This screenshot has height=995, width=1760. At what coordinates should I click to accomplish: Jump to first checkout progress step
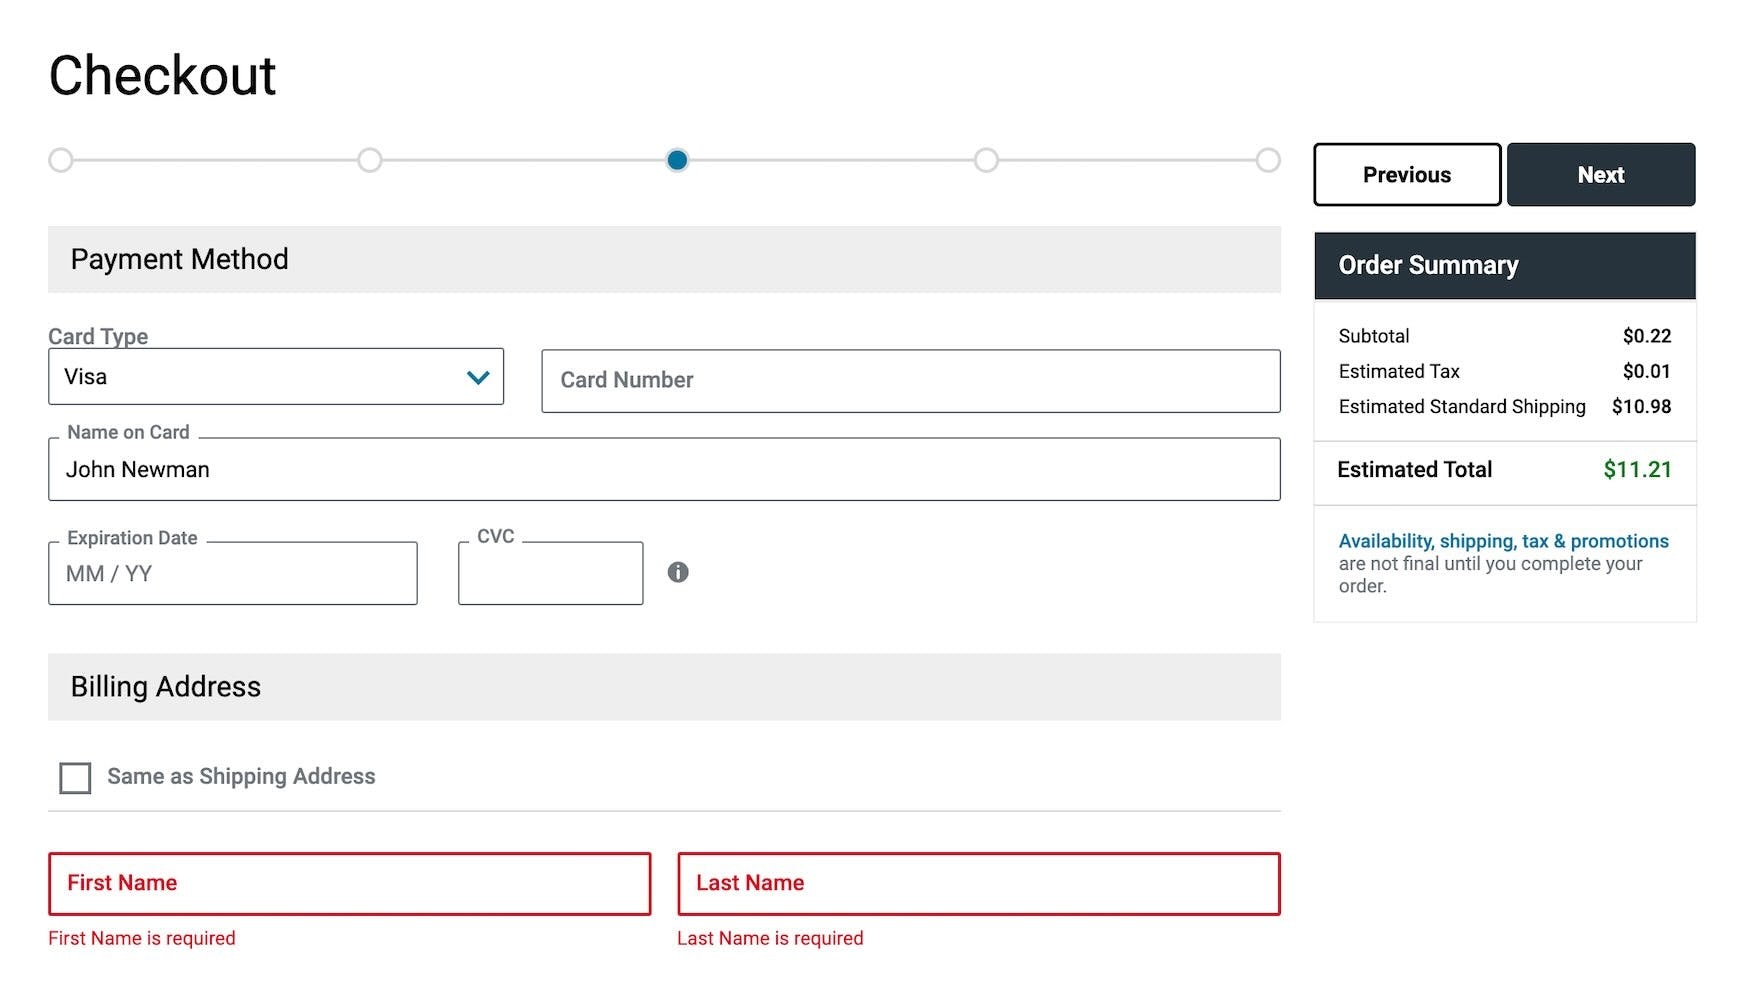point(61,160)
